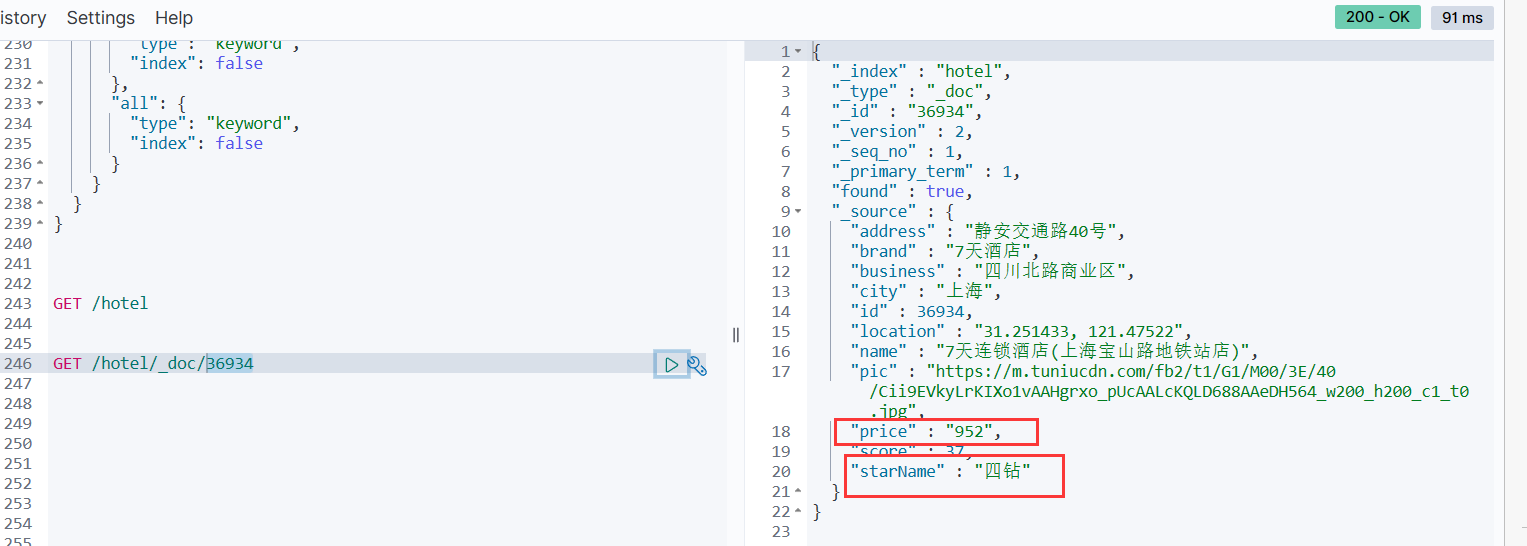Viewport: 1527px width, 546px height.
Task: Open the History tab
Action: pos(23,18)
